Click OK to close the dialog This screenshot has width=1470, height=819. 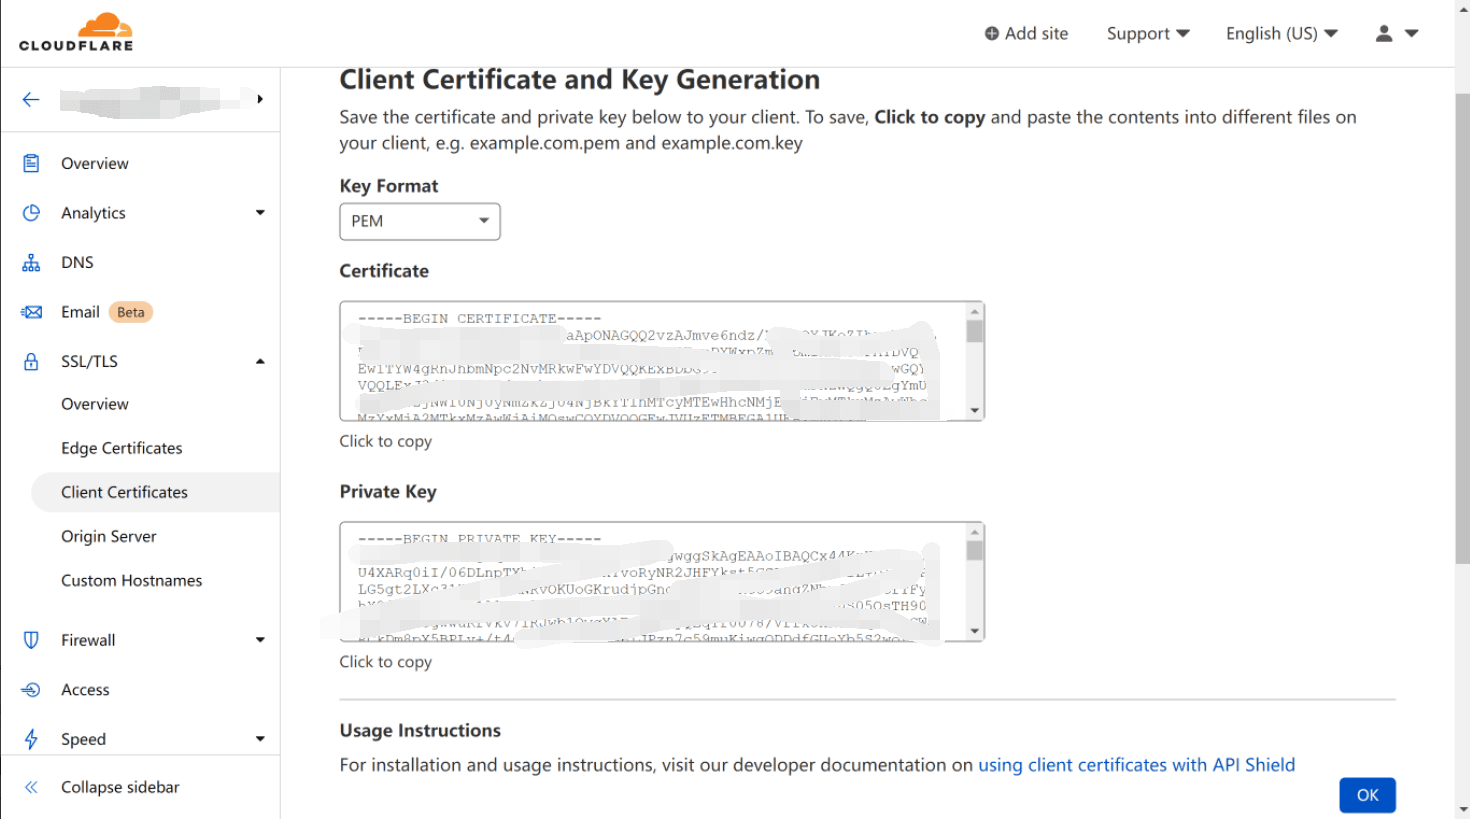tap(1367, 795)
